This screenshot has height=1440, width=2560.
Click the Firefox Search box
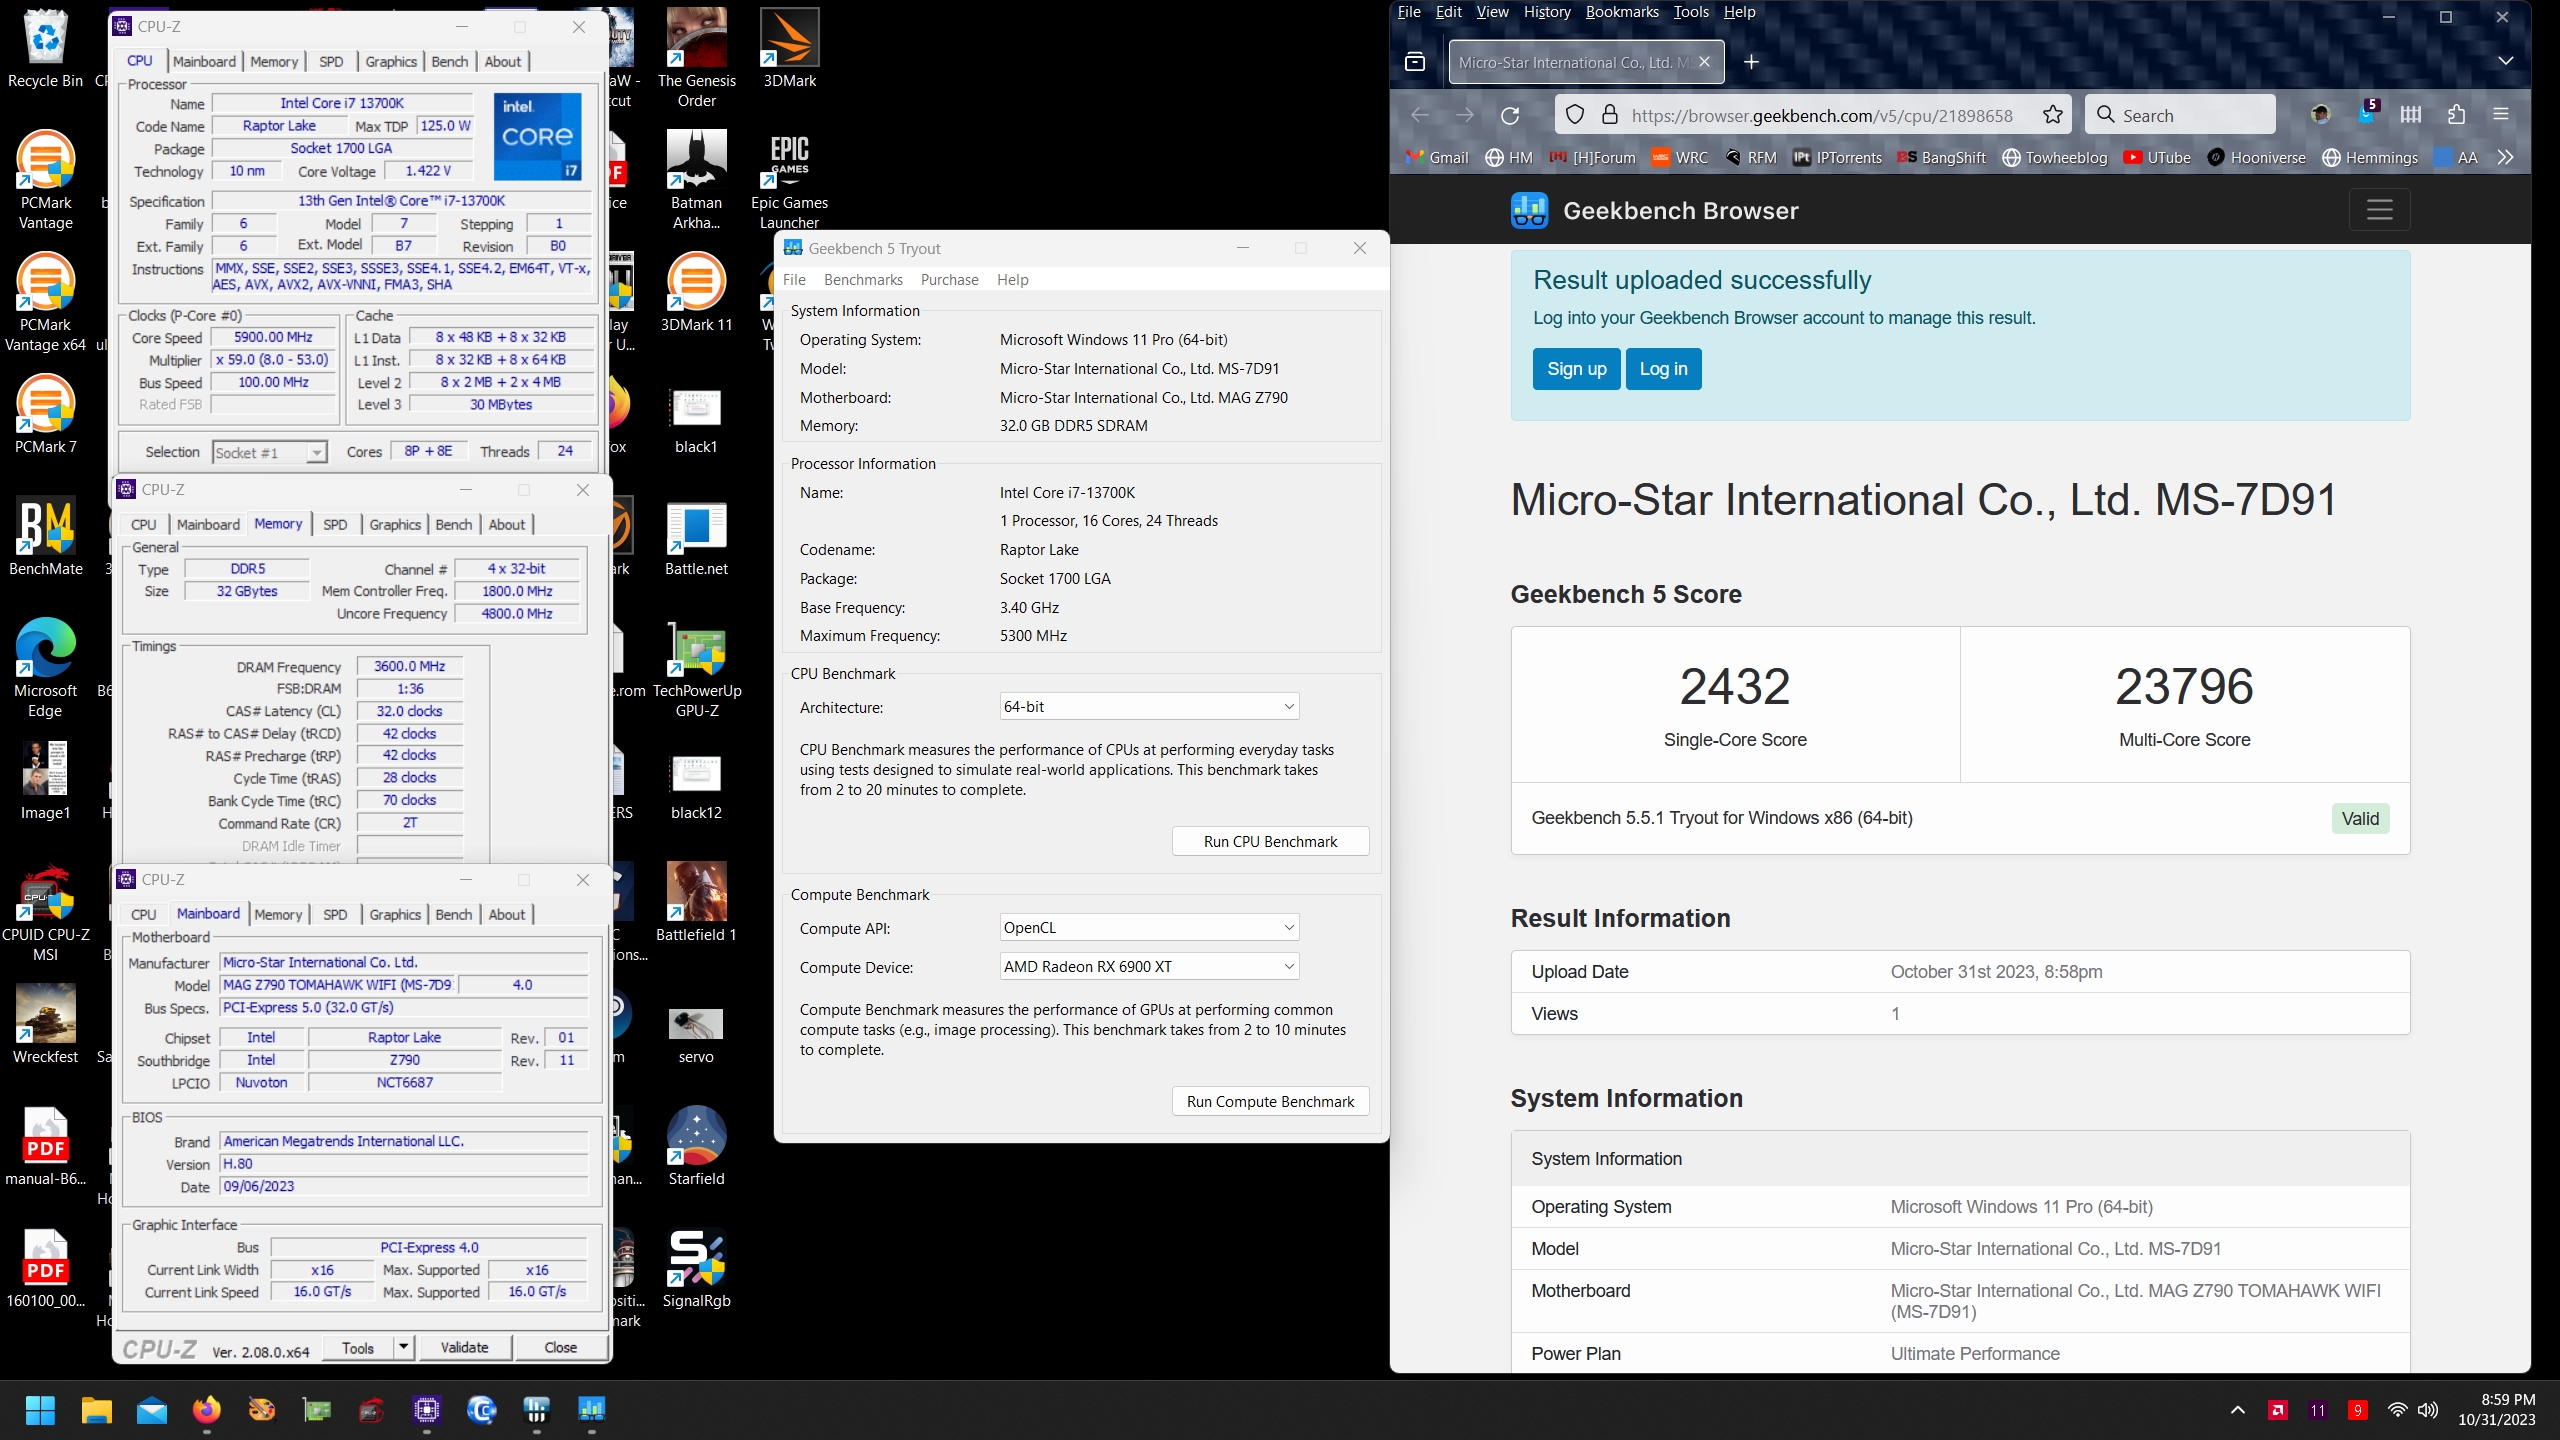pyautogui.click(x=2180, y=115)
